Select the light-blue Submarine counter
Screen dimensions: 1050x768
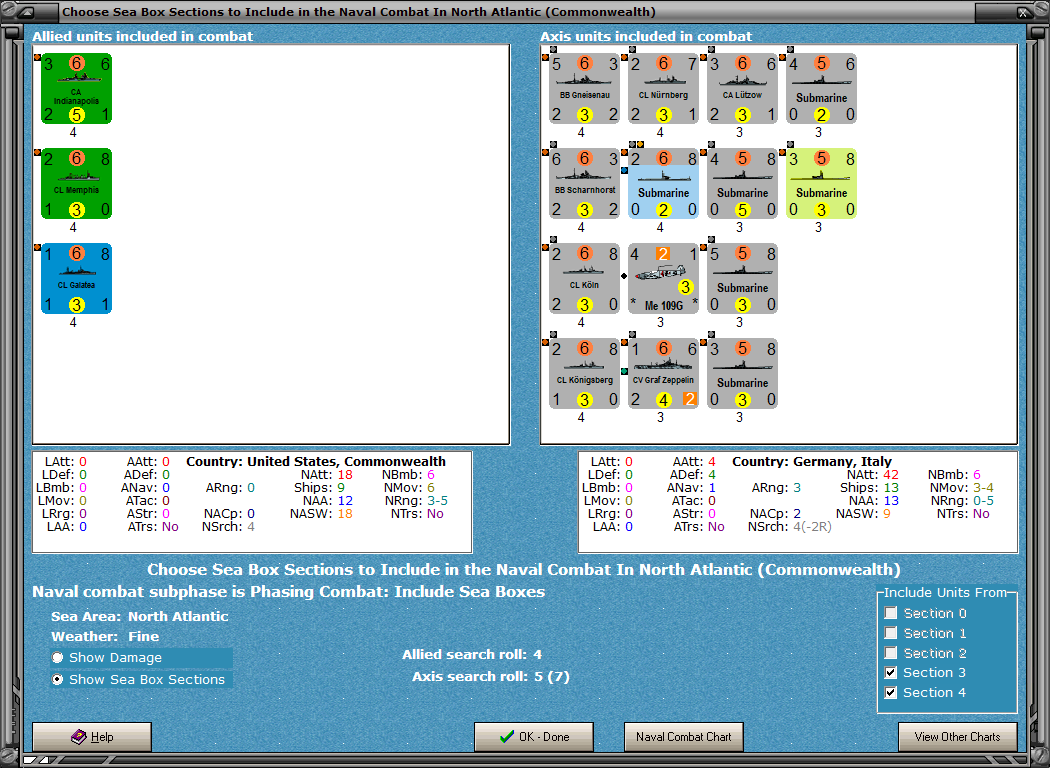pos(664,183)
